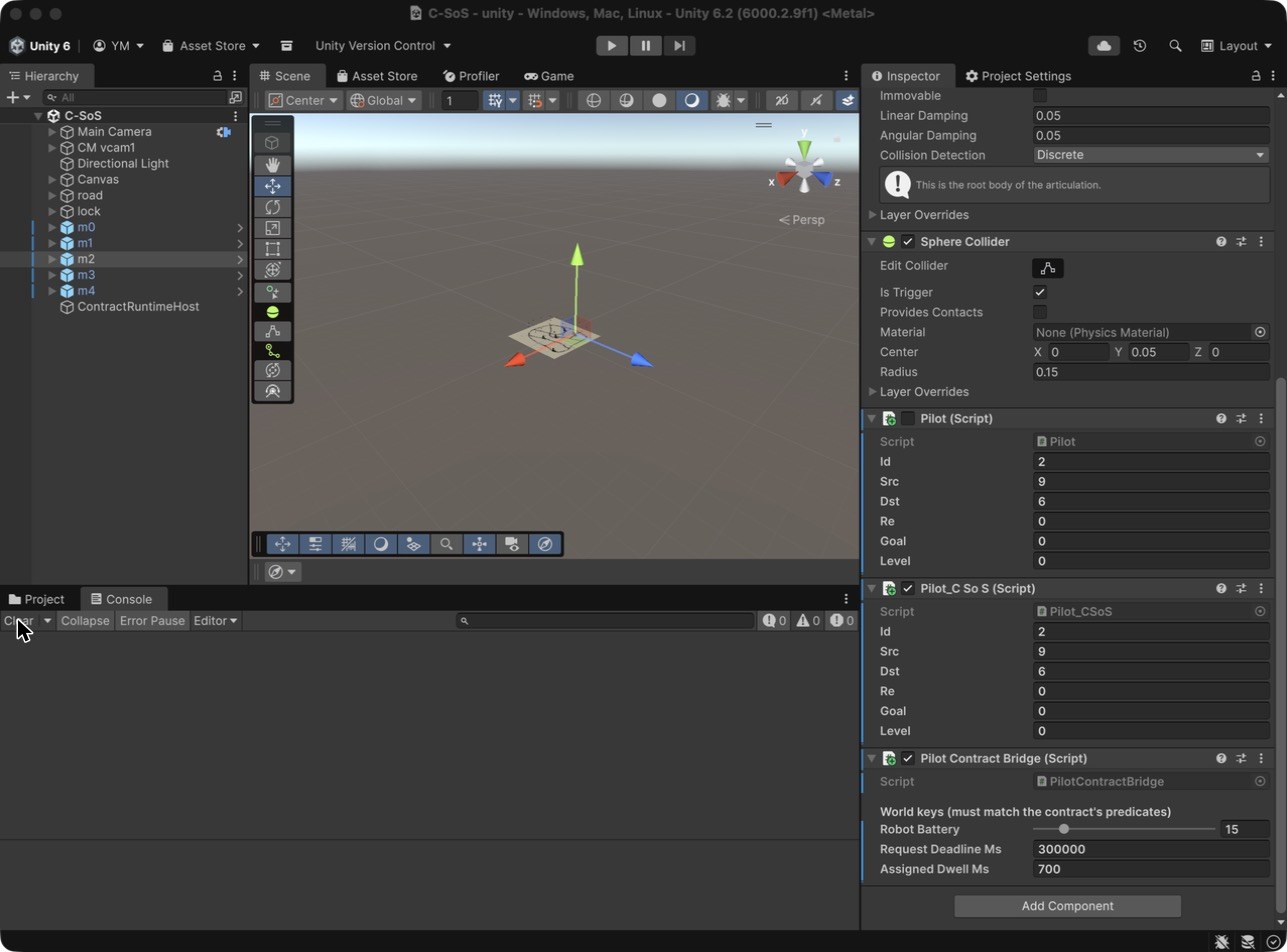
Task: Open the Project Settings tab
Action: pyautogui.click(x=1017, y=76)
